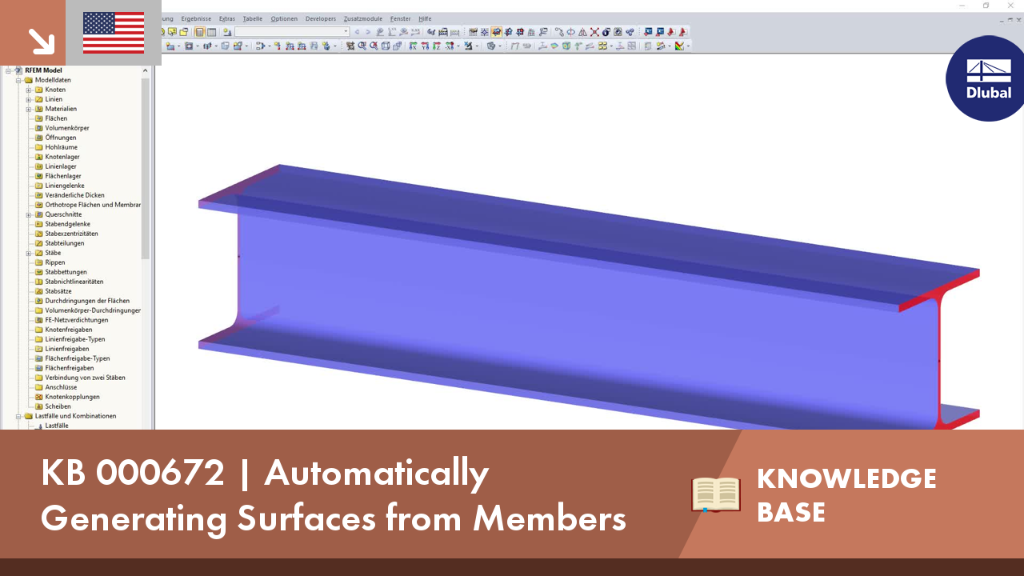Toggle the table panel button beside navigator button
Image resolution: width=1024 pixels, height=576 pixels.
point(212,31)
